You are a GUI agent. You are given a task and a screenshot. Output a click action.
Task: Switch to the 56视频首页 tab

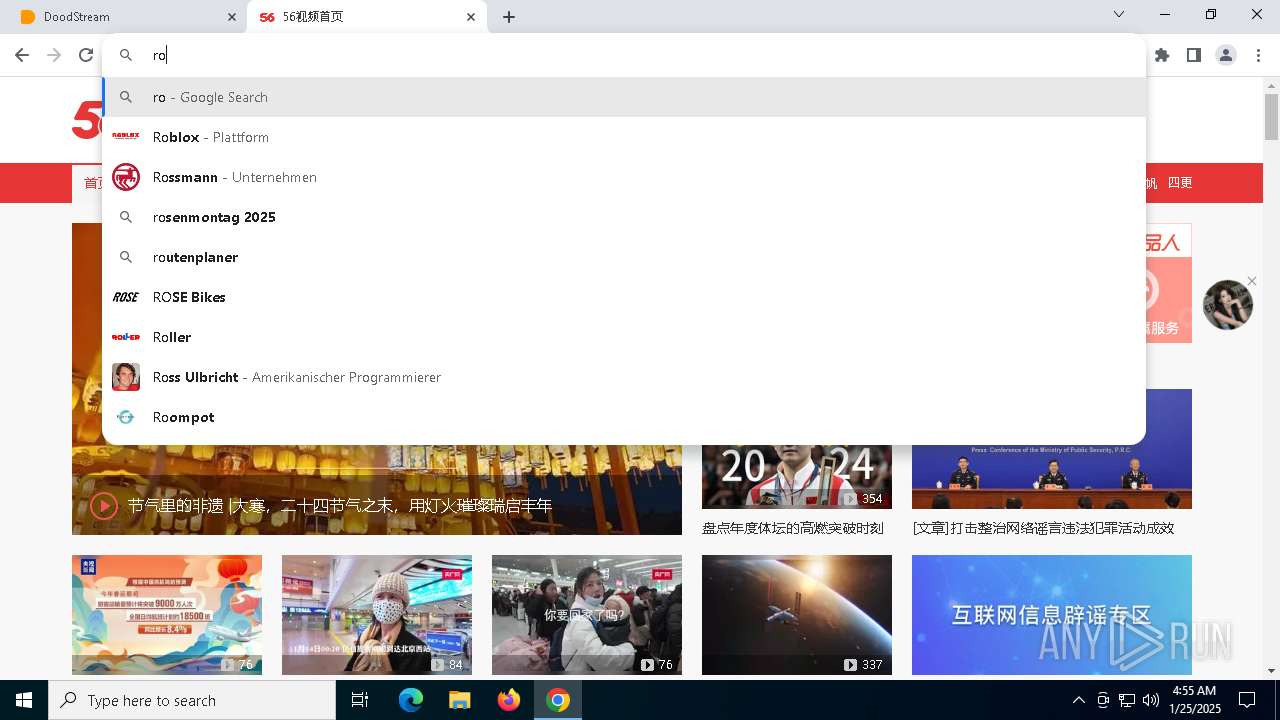pos(367,17)
